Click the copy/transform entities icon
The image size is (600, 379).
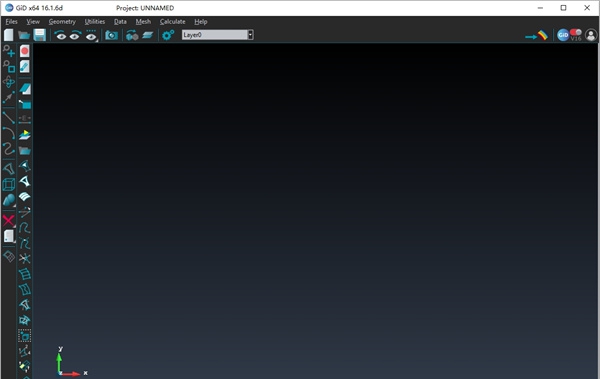point(132,36)
